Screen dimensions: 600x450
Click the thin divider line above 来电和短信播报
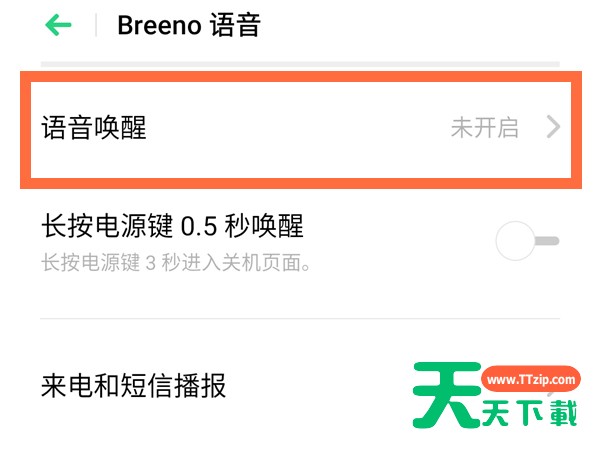point(300,318)
